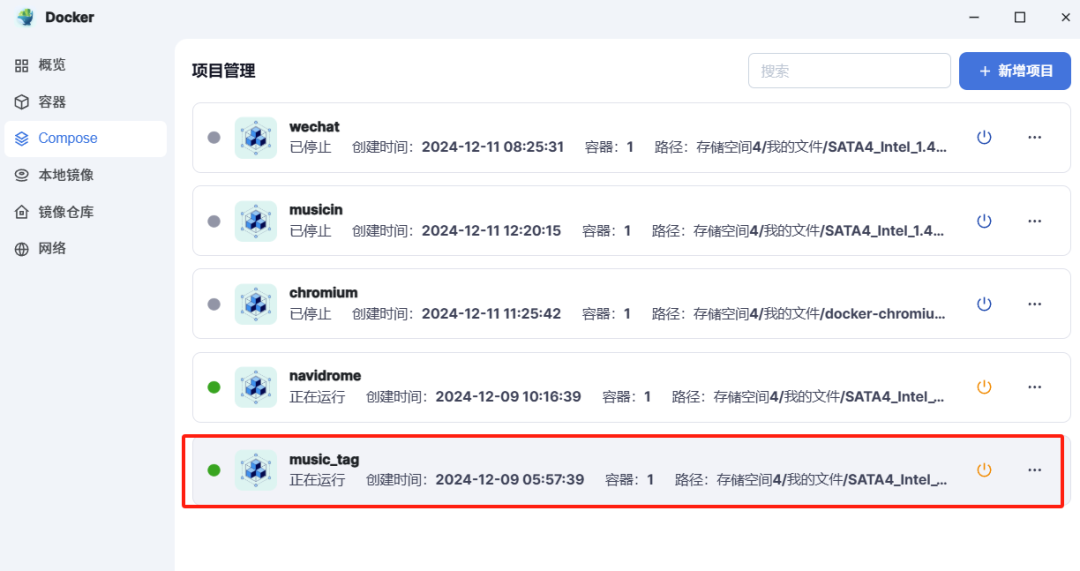Click the creation time 2024-12-11 08:25:31

tap(492, 147)
